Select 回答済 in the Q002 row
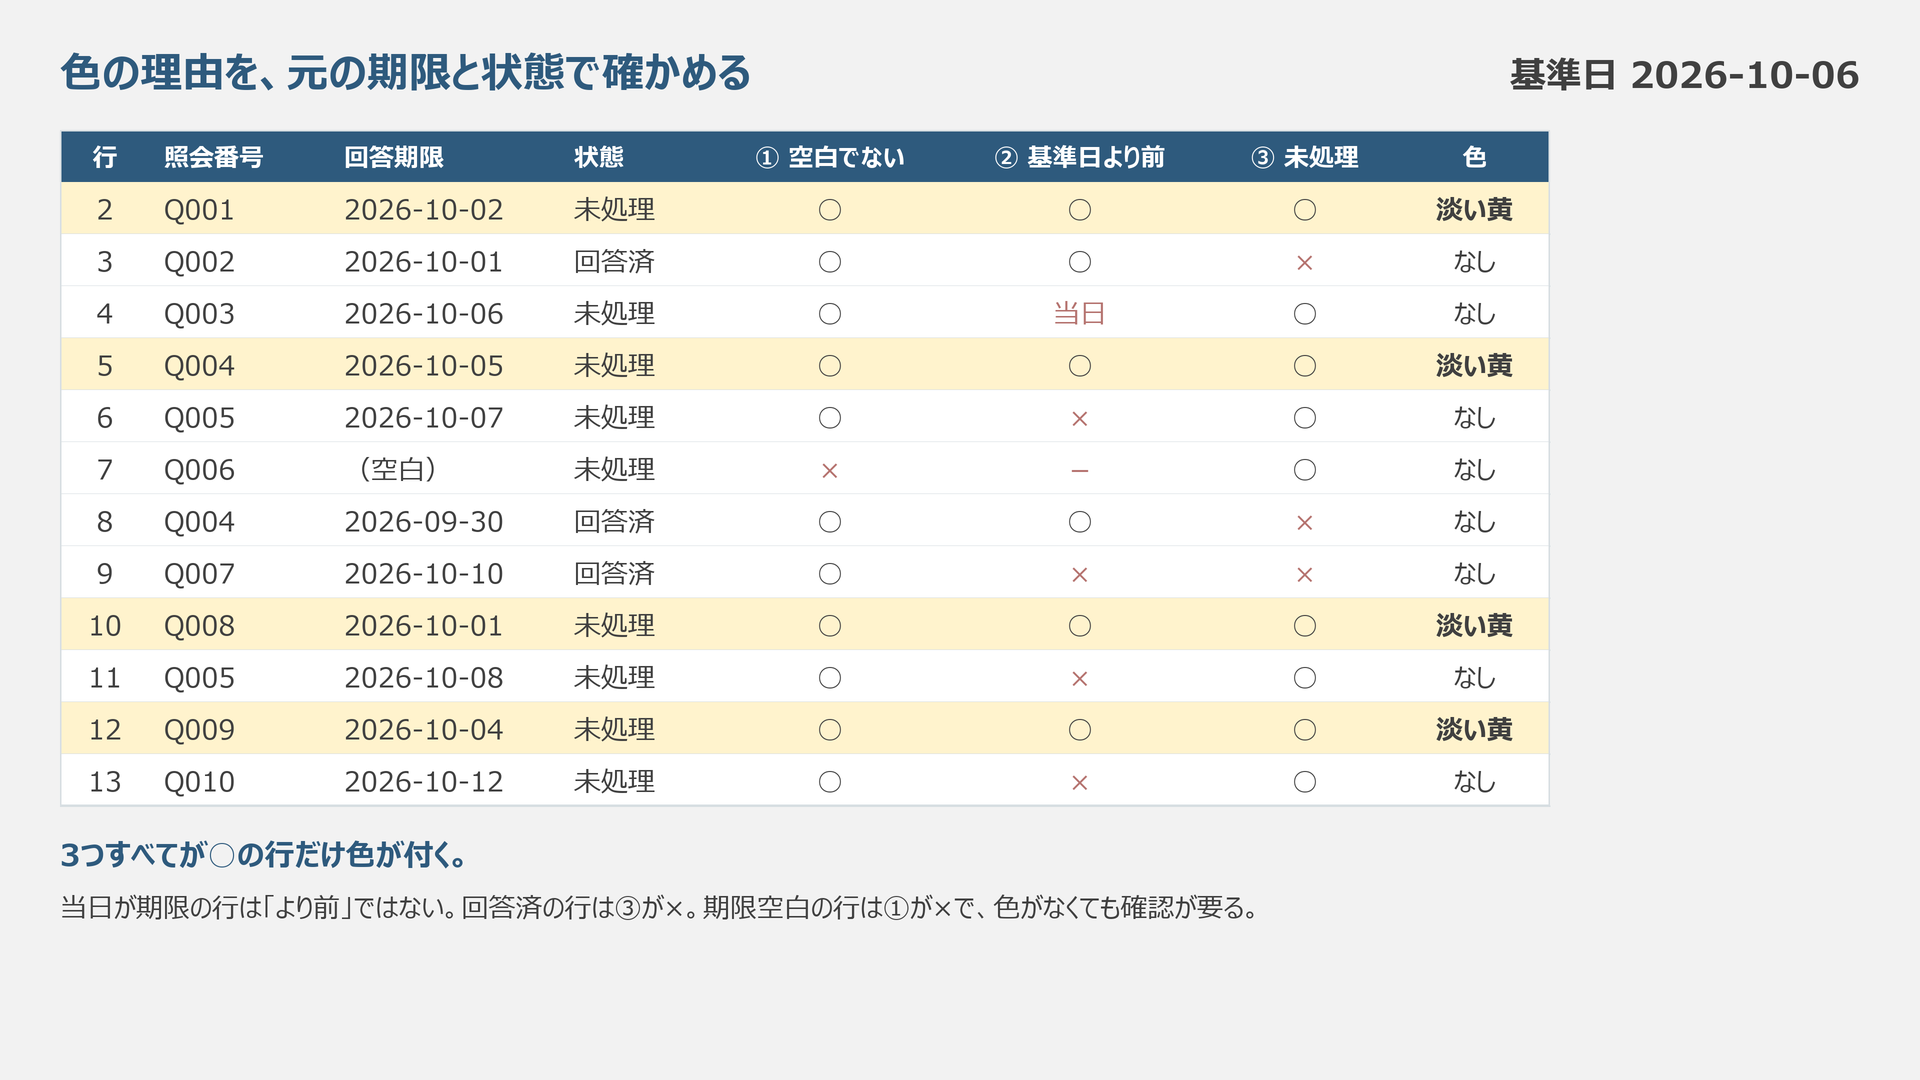1920x1080 pixels. pyautogui.click(x=614, y=262)
